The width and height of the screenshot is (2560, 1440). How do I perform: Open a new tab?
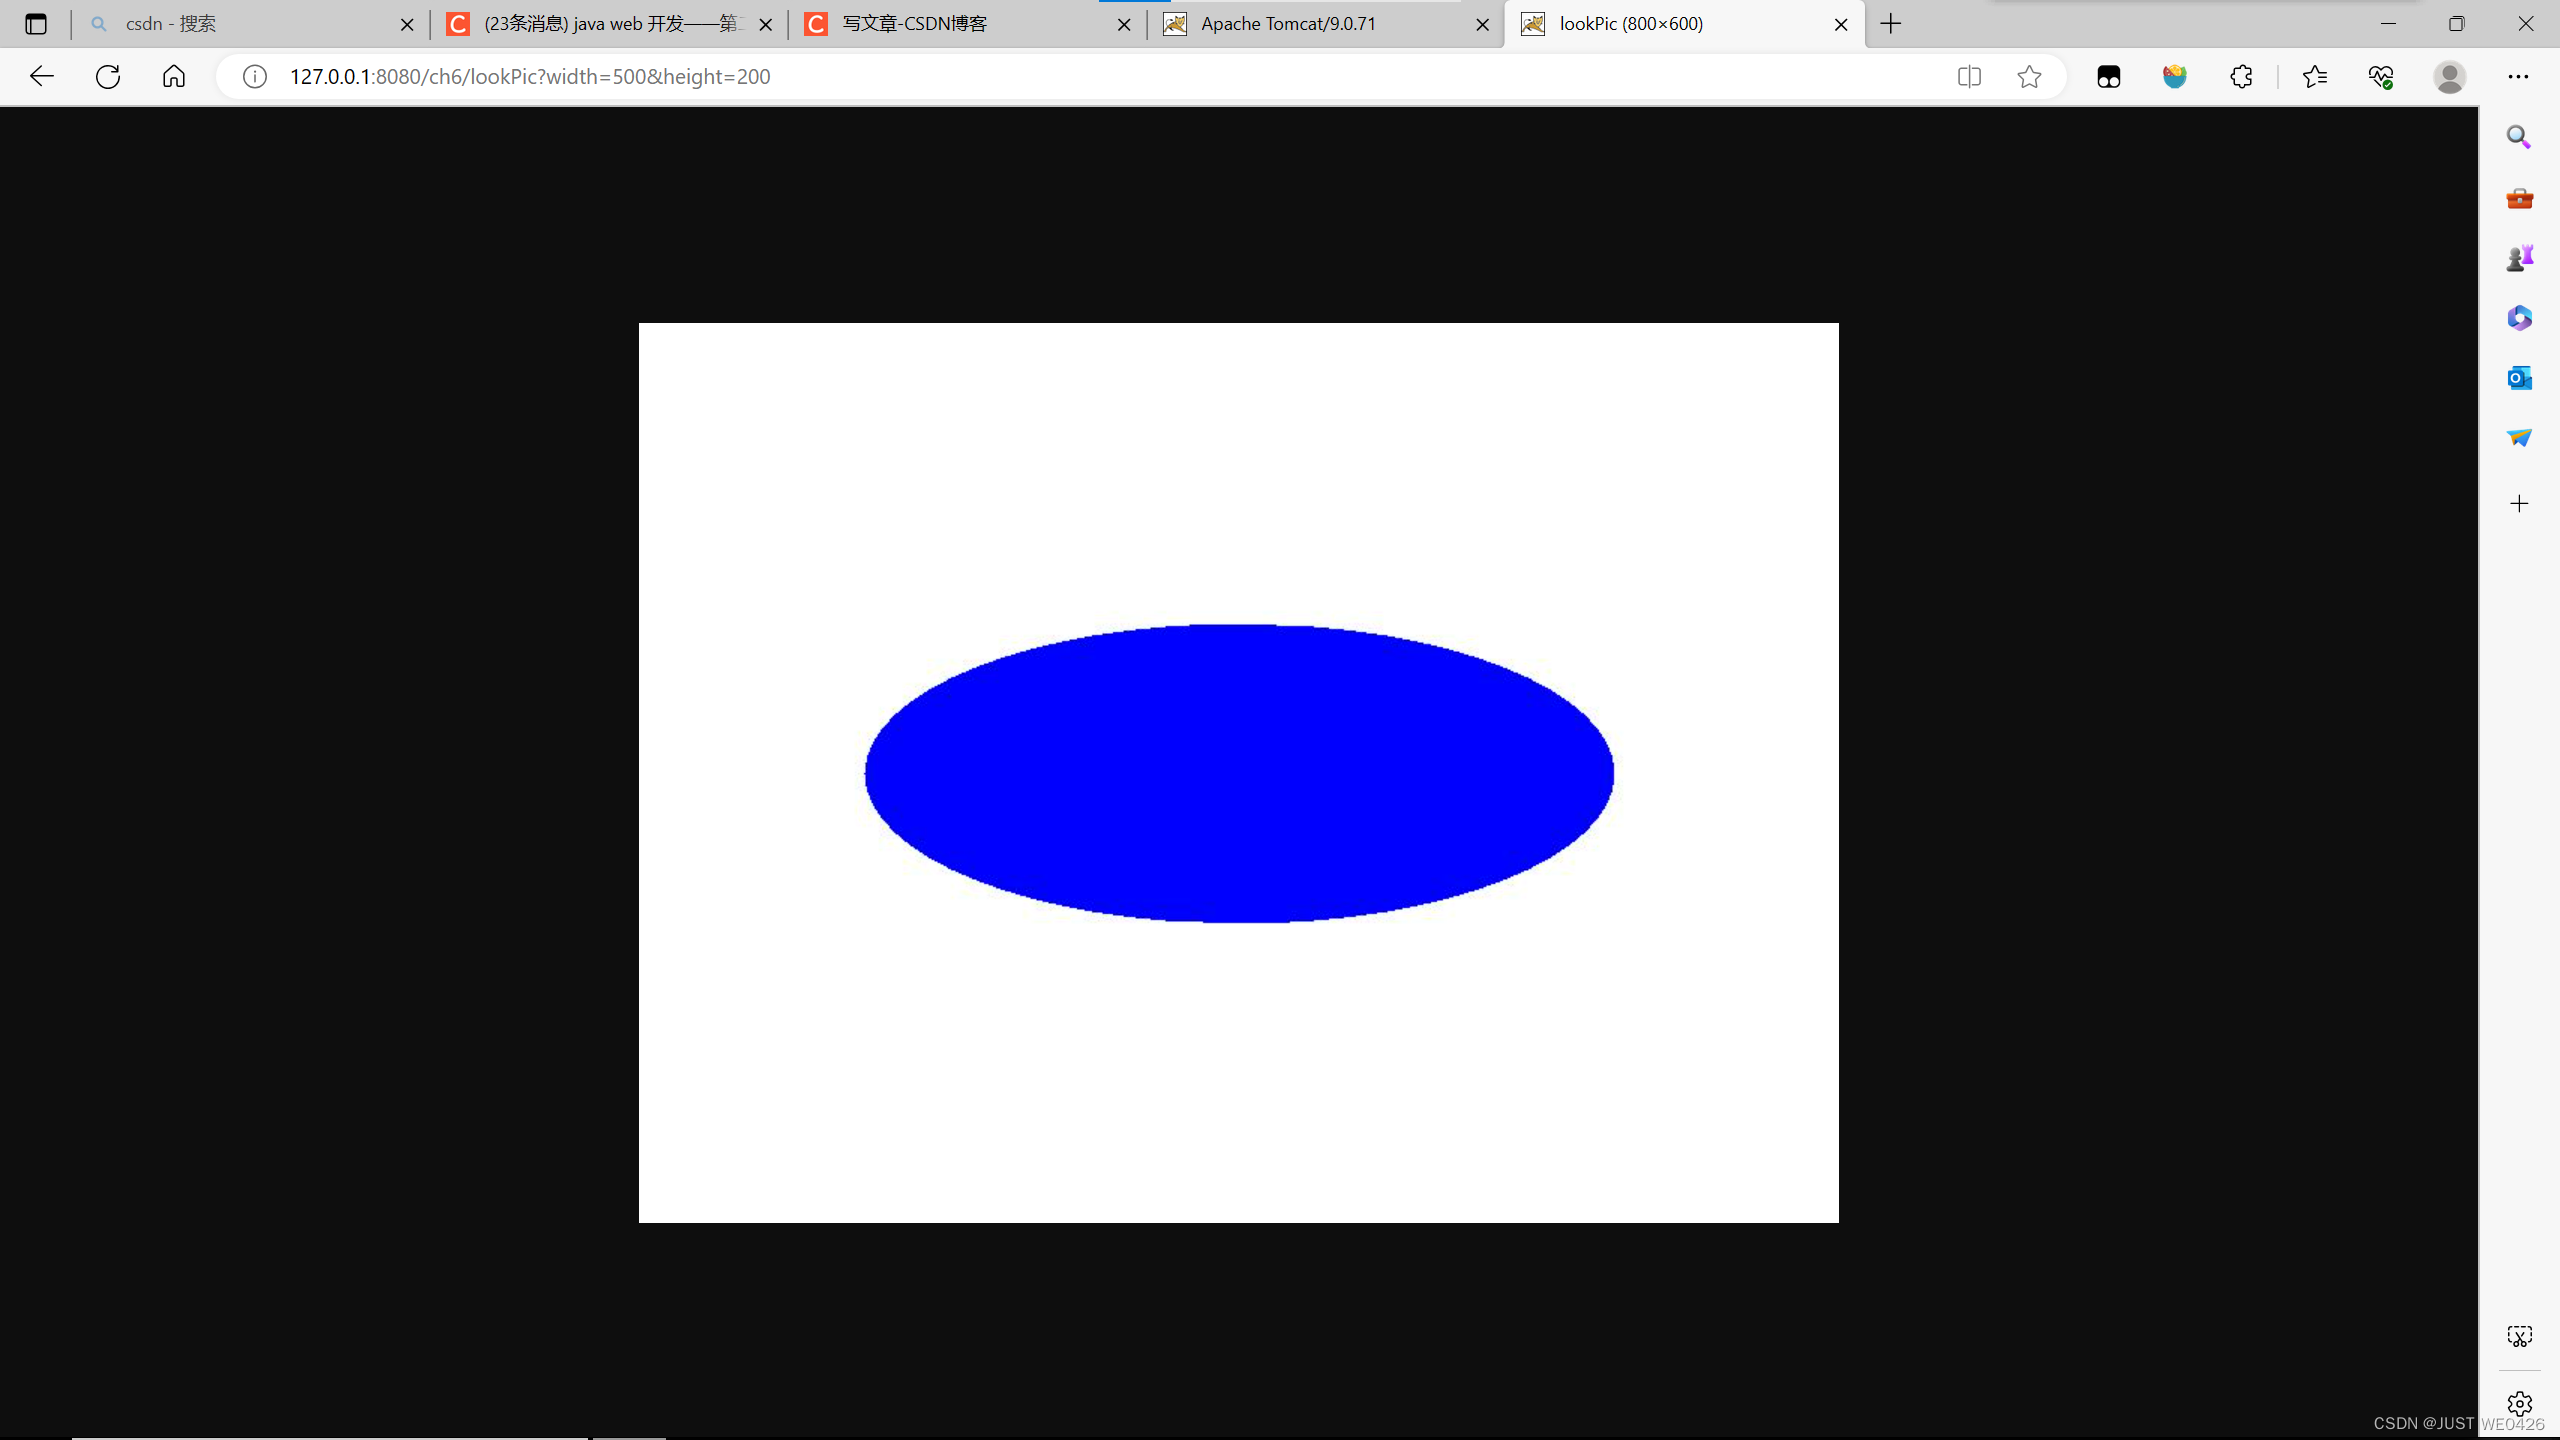1890,24
